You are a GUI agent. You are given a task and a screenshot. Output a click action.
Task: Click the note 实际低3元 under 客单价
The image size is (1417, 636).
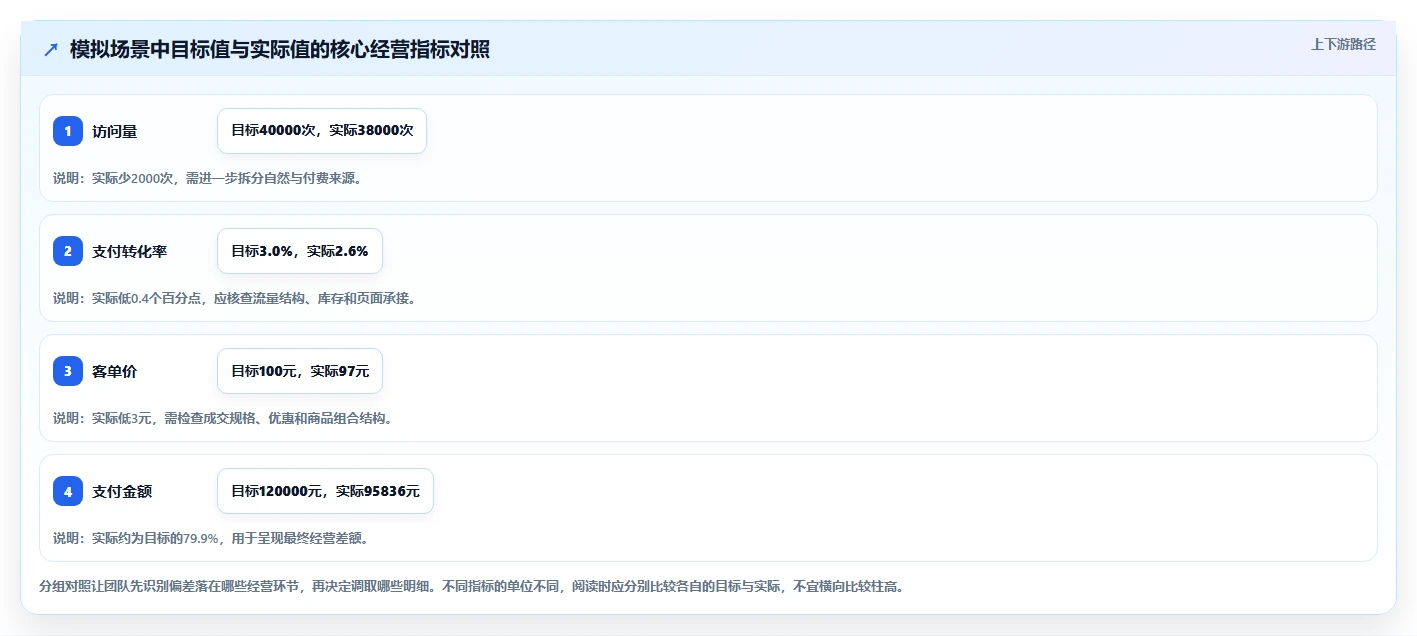(x=222, y=418)
